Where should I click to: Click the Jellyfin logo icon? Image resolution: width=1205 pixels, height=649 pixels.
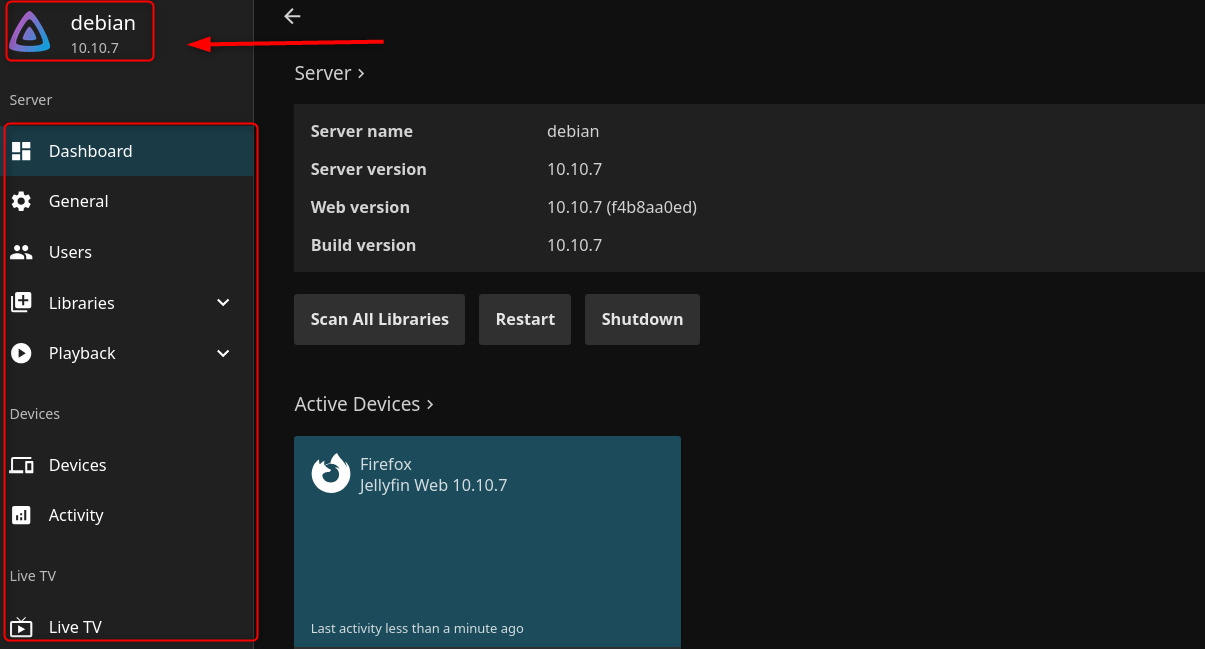[29, 32]
